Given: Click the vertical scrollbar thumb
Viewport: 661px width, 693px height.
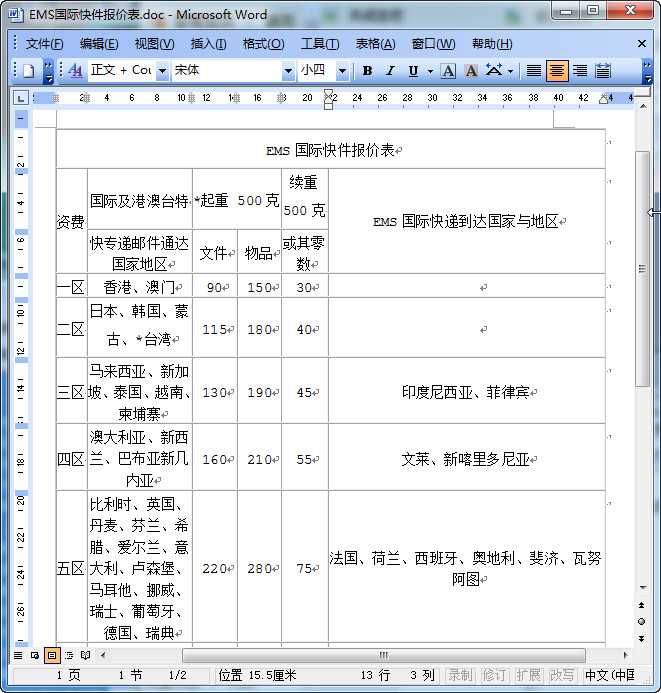Looking at the screenshot, I should (642, 269).
